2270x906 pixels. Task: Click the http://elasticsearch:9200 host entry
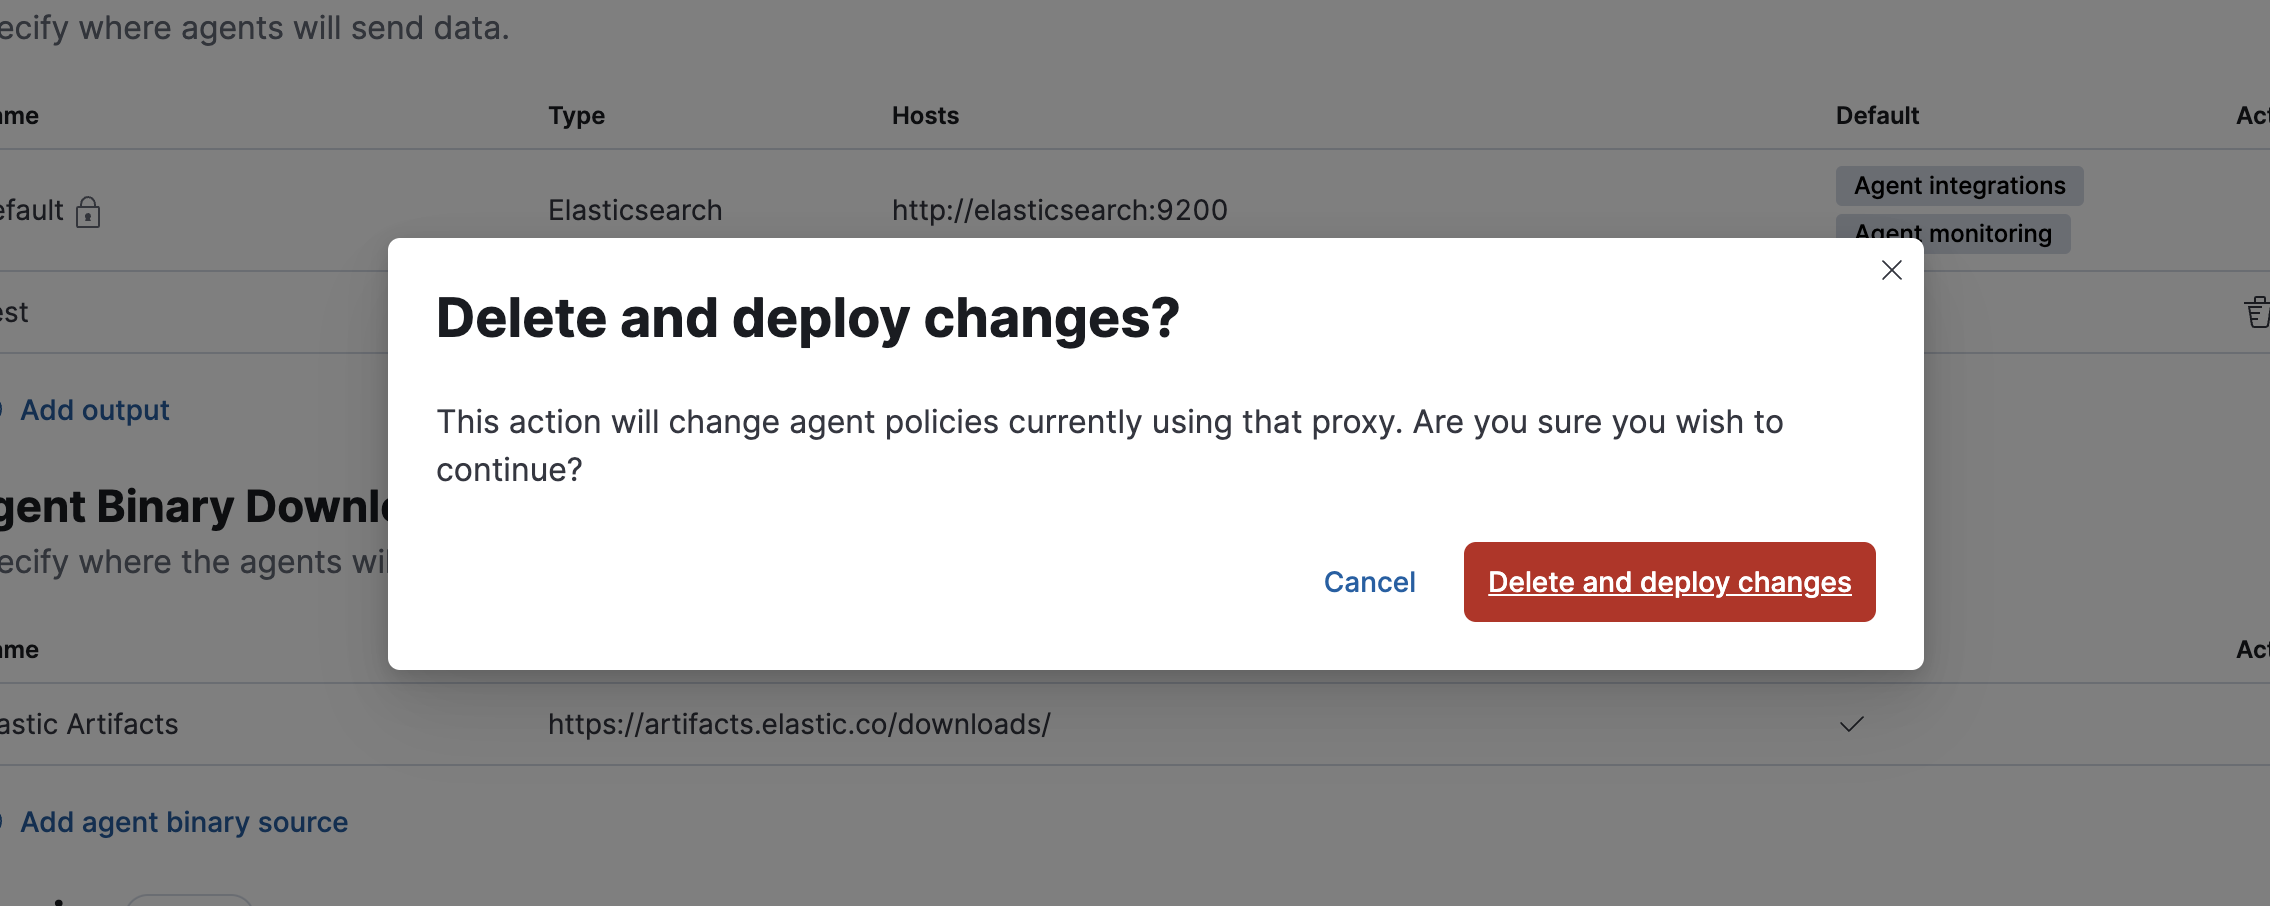click(x=1059, y=210)
